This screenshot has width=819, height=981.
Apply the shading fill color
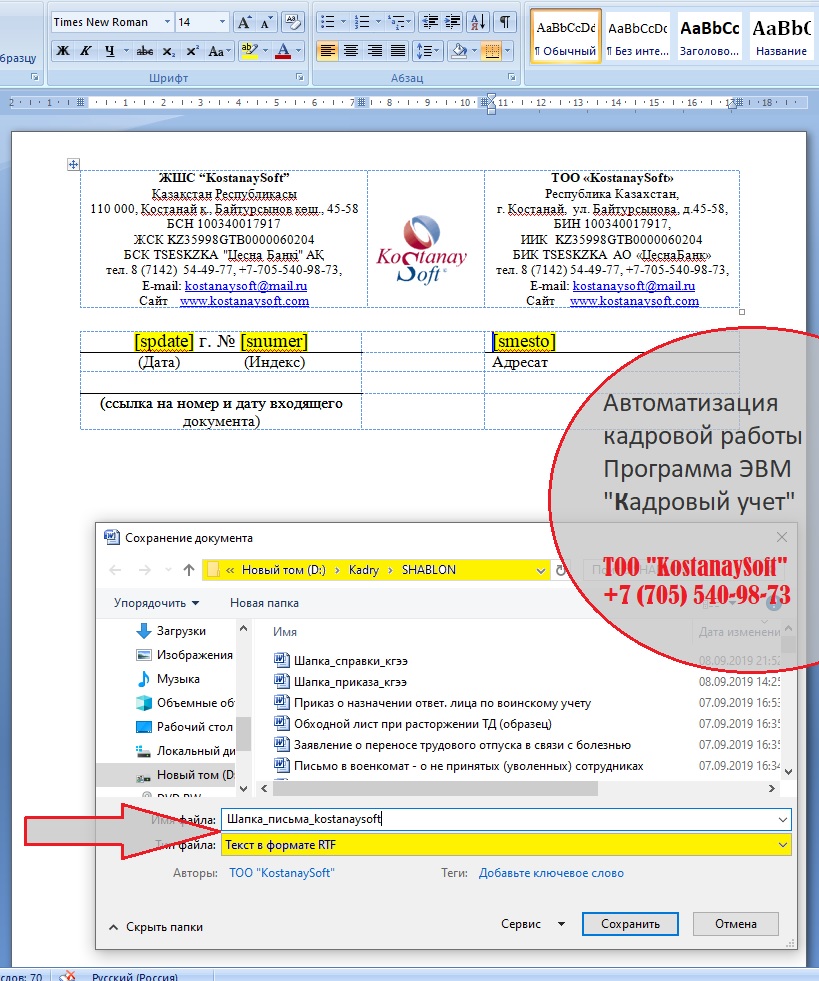click(459, 51)
